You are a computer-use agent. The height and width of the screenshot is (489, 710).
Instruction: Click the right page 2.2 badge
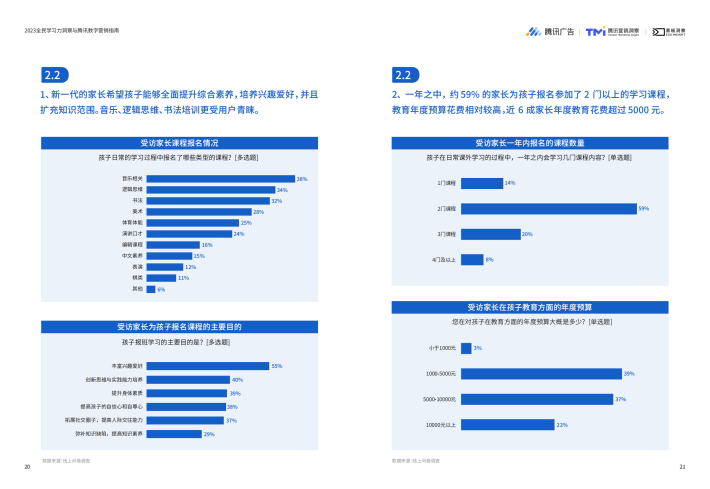point(405,75)
